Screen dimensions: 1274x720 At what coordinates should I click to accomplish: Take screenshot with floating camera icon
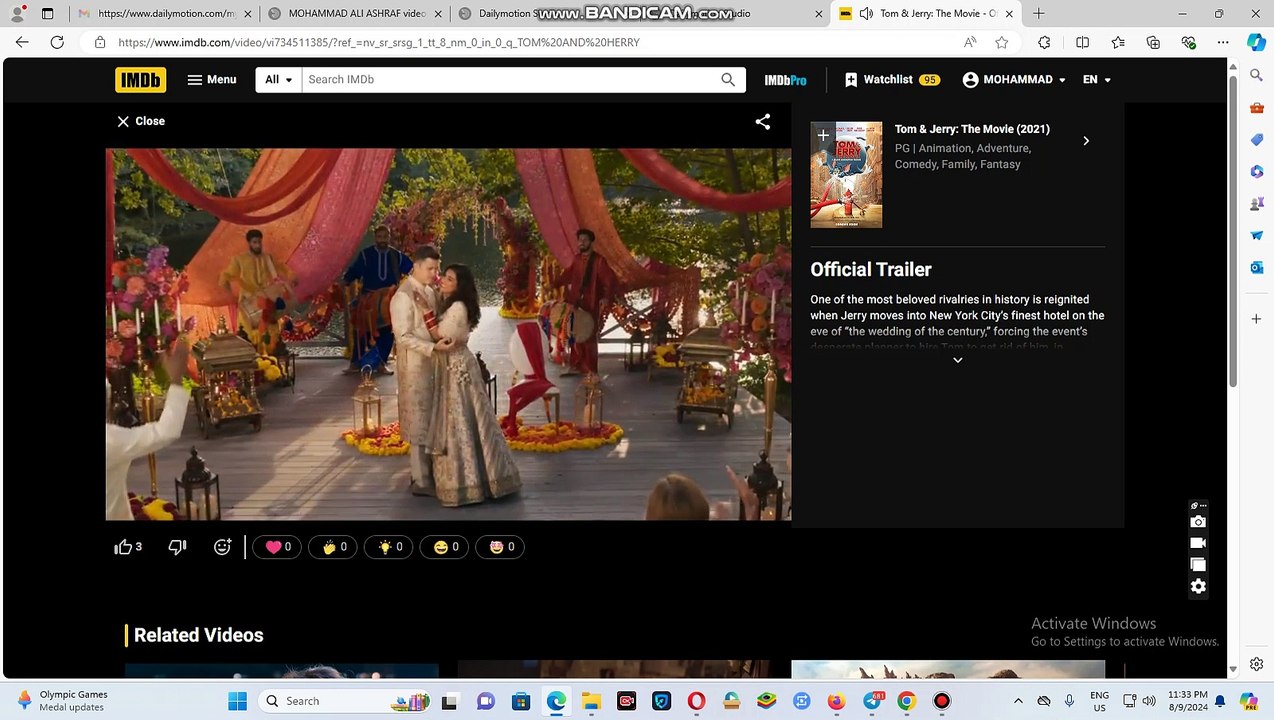pos(1198,522)
